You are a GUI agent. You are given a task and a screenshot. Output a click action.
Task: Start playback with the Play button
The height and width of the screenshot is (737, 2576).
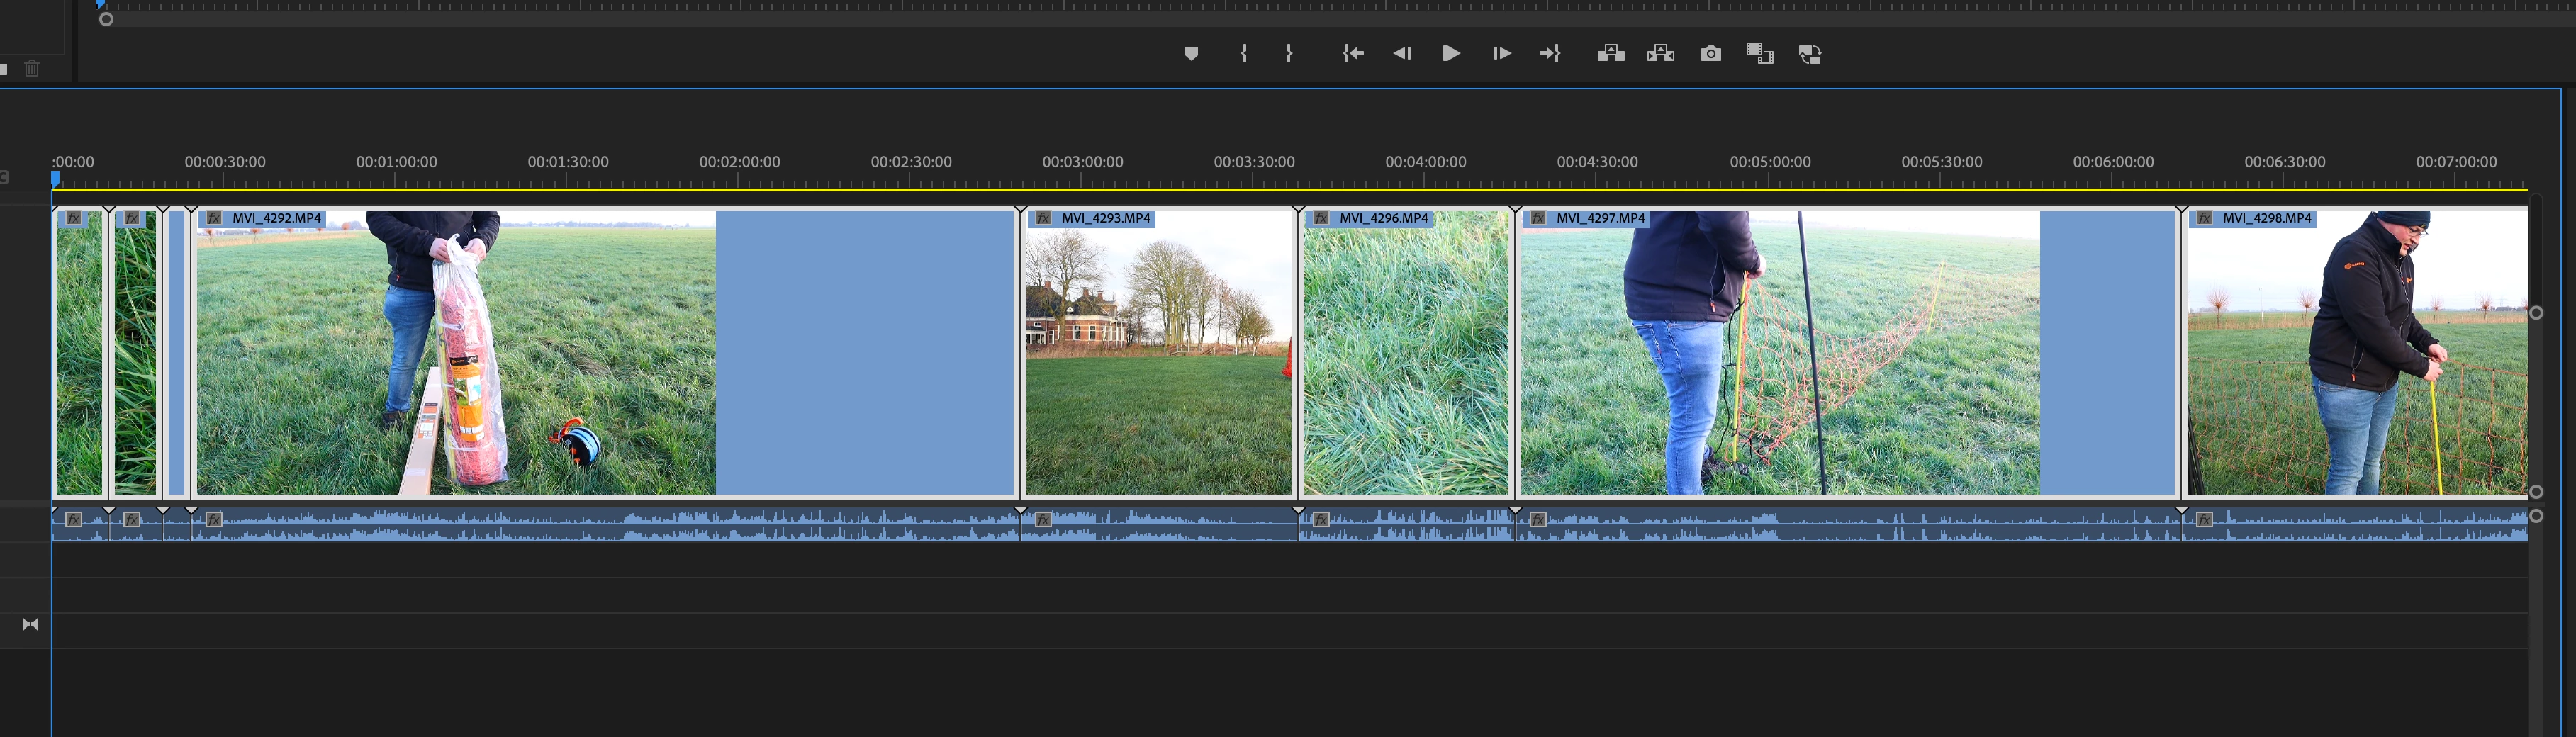pos(1451,54)
